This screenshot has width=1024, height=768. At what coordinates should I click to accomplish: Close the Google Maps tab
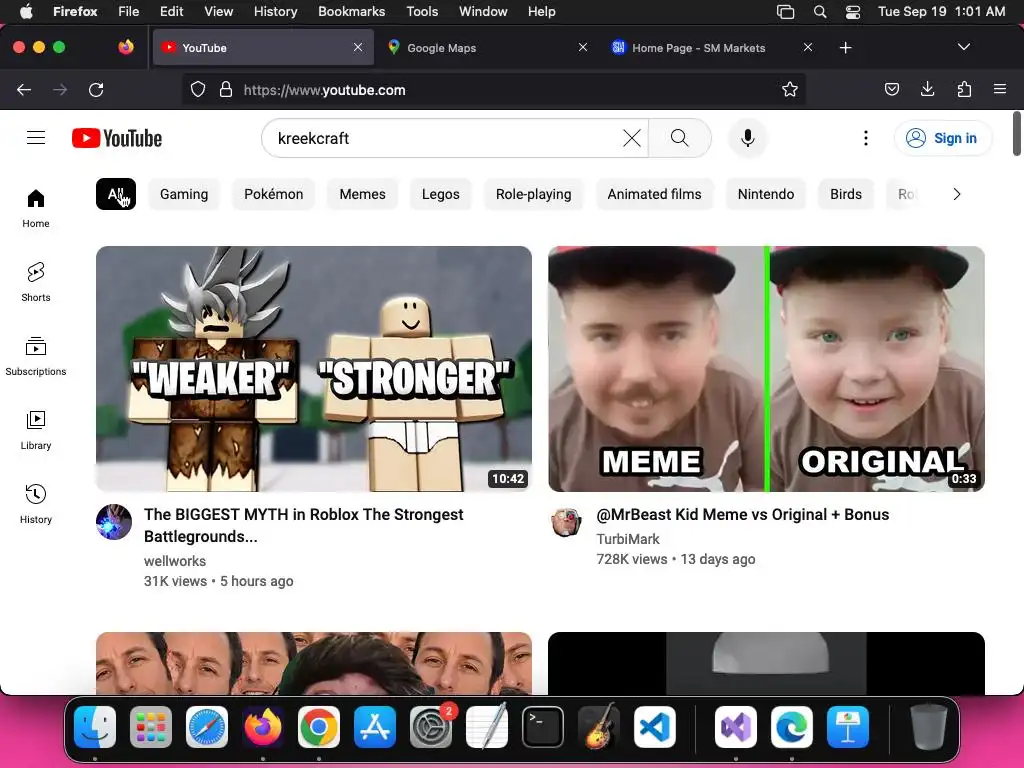583,47
